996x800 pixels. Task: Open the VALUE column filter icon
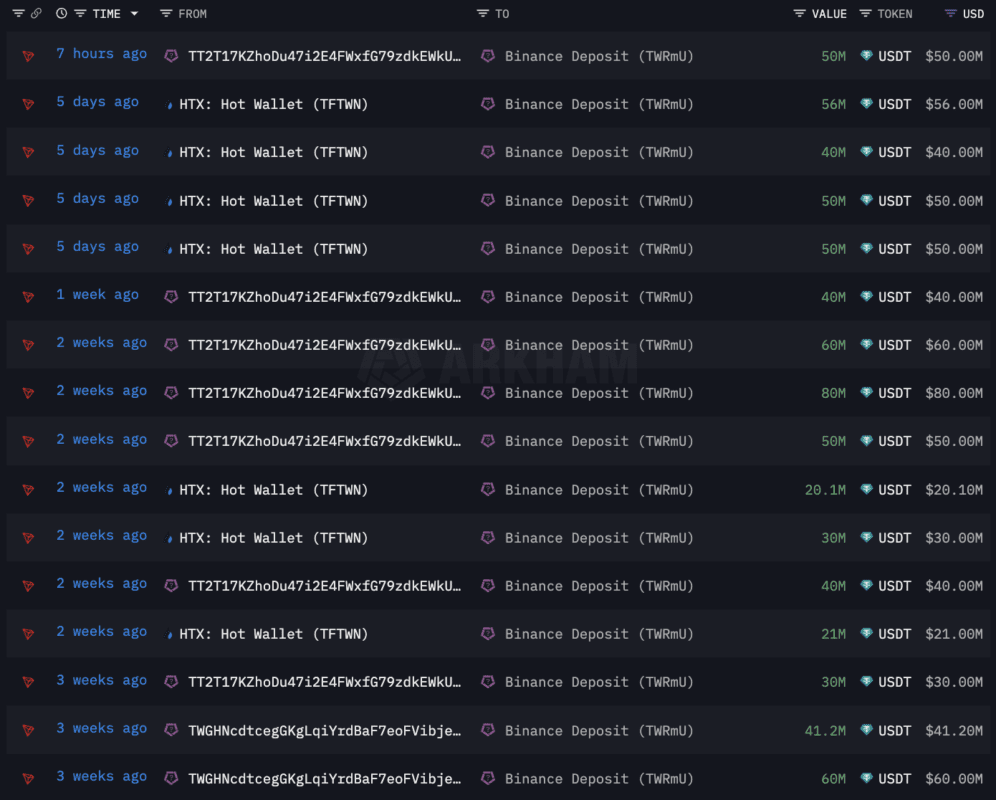800,13
